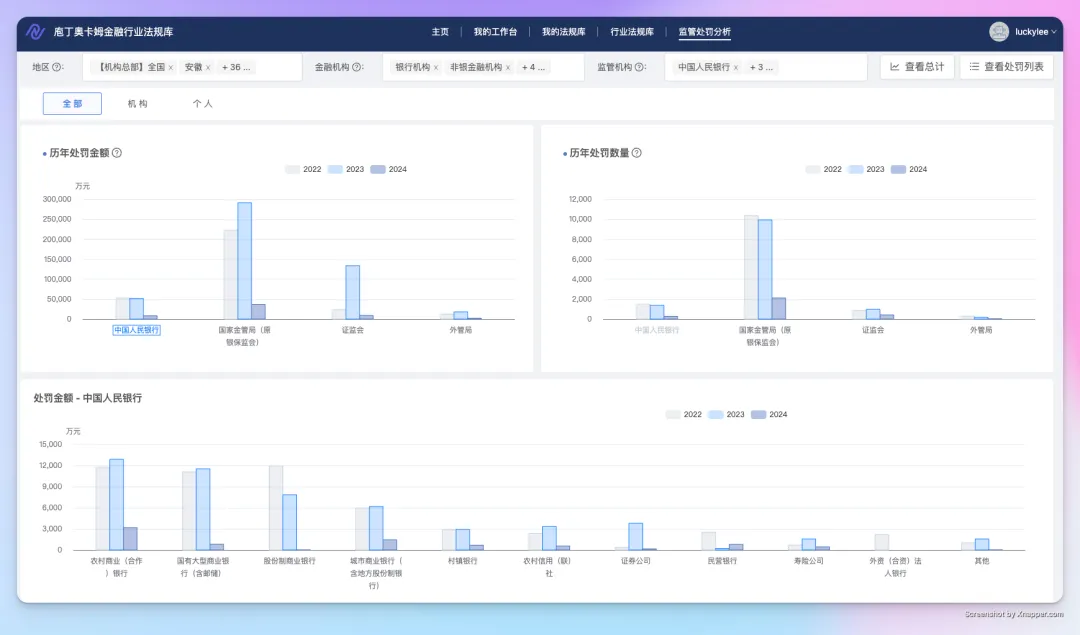Expand the +4 hidden 金融机构 tags
The height and width of the screenshot is (635, 1080).
tap(533, 67)
